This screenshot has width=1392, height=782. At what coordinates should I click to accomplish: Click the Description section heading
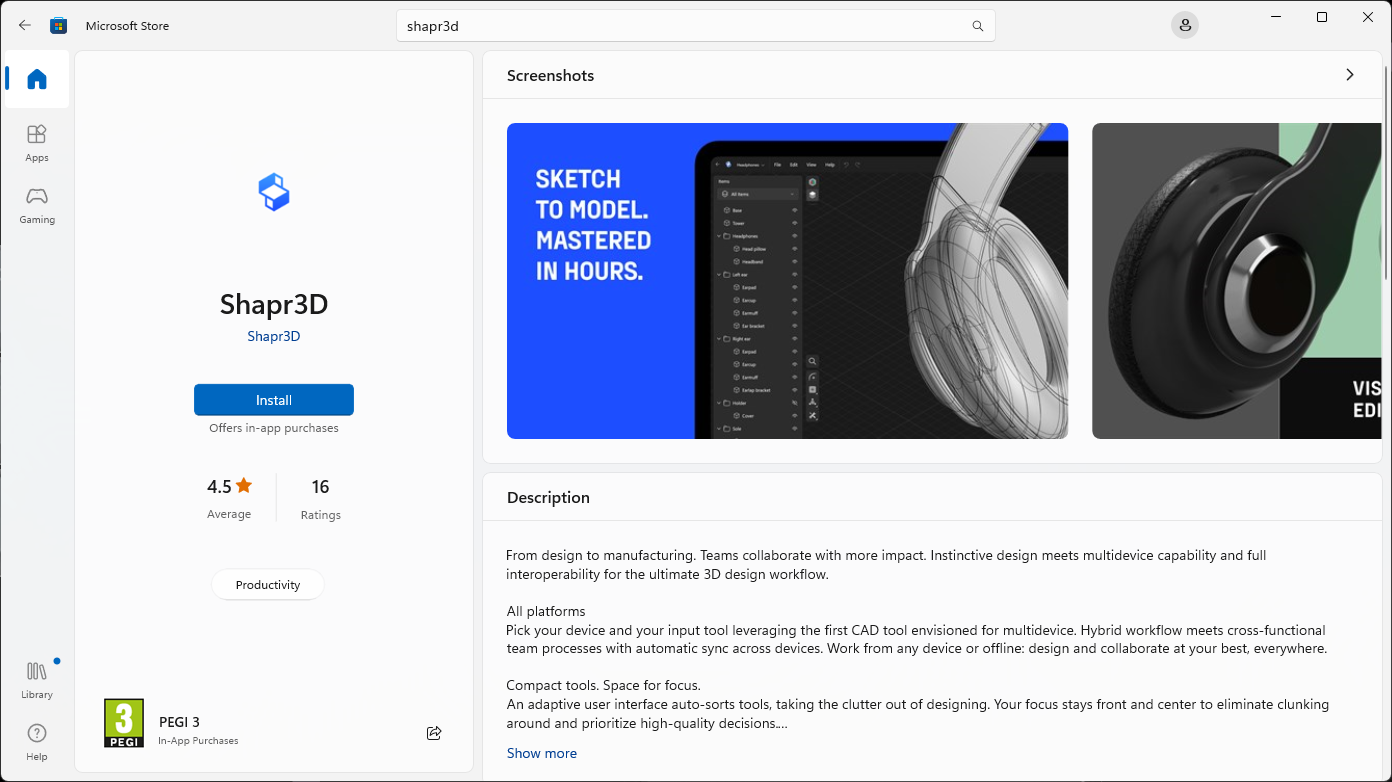pos(548,497)
